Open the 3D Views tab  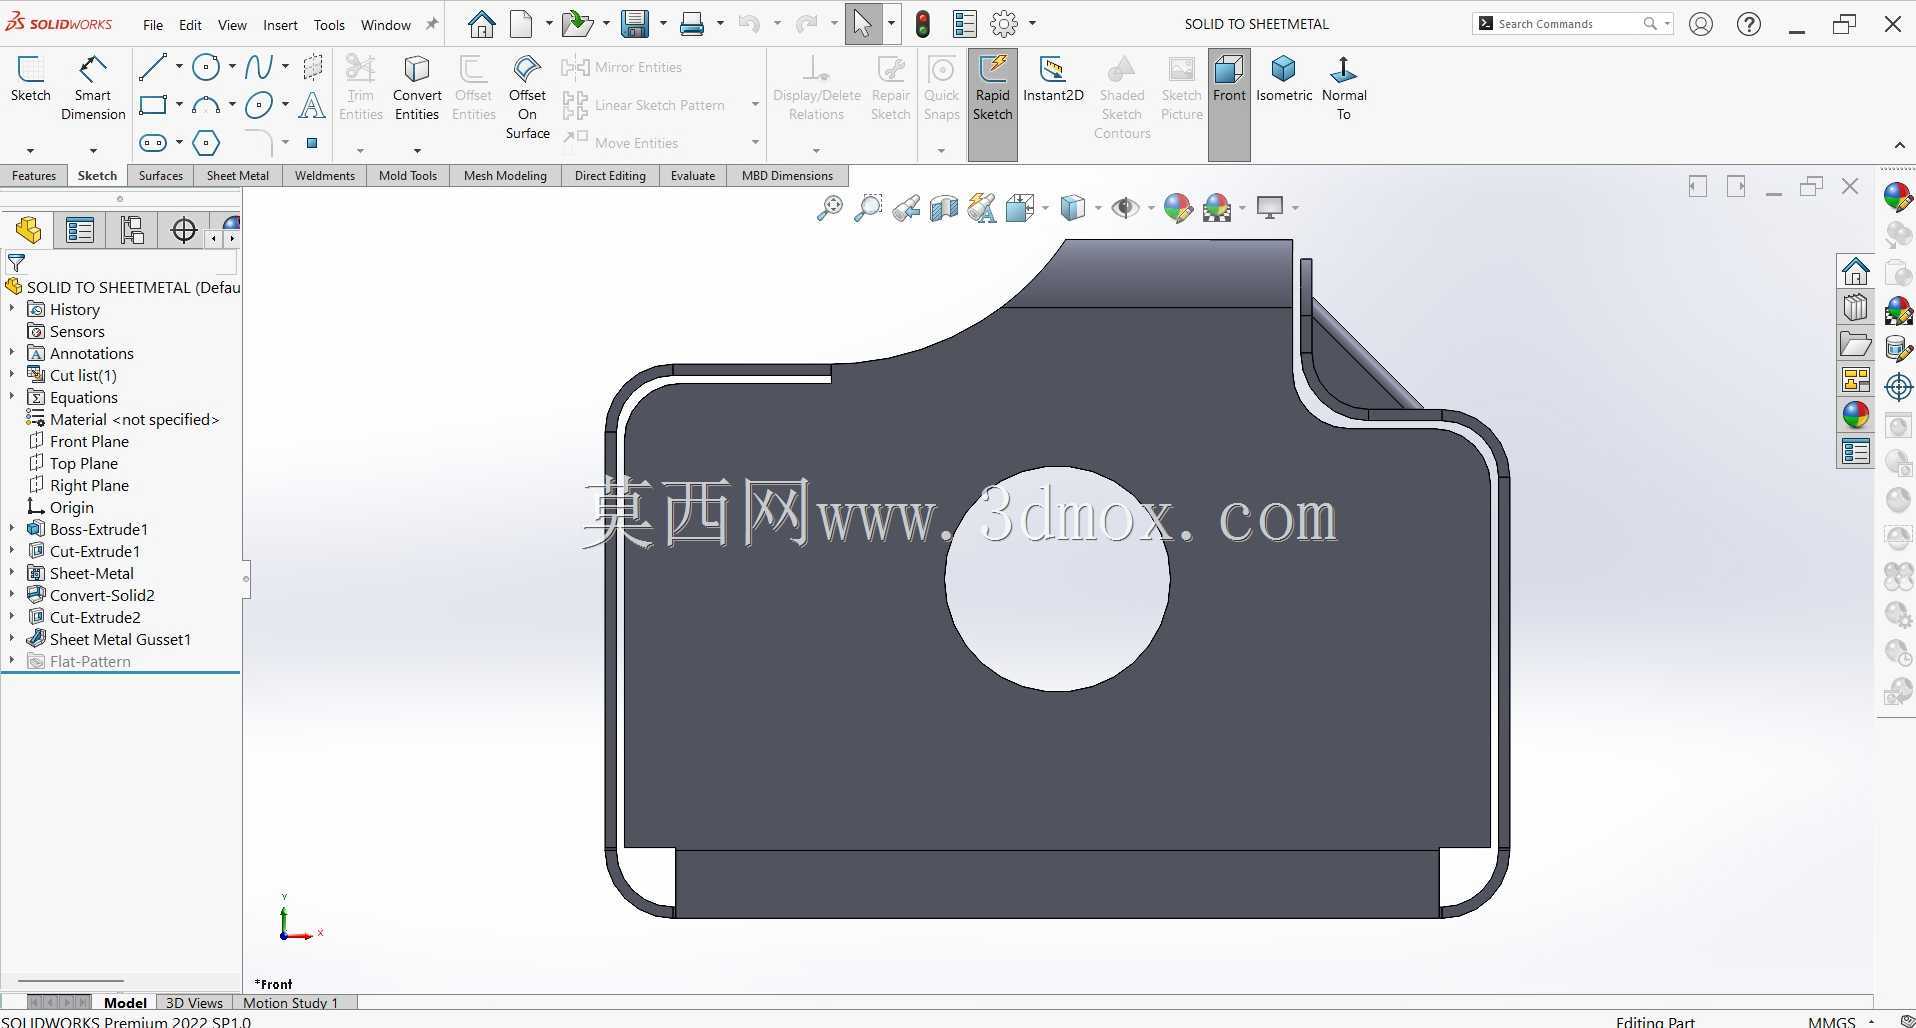[194, 1003]
